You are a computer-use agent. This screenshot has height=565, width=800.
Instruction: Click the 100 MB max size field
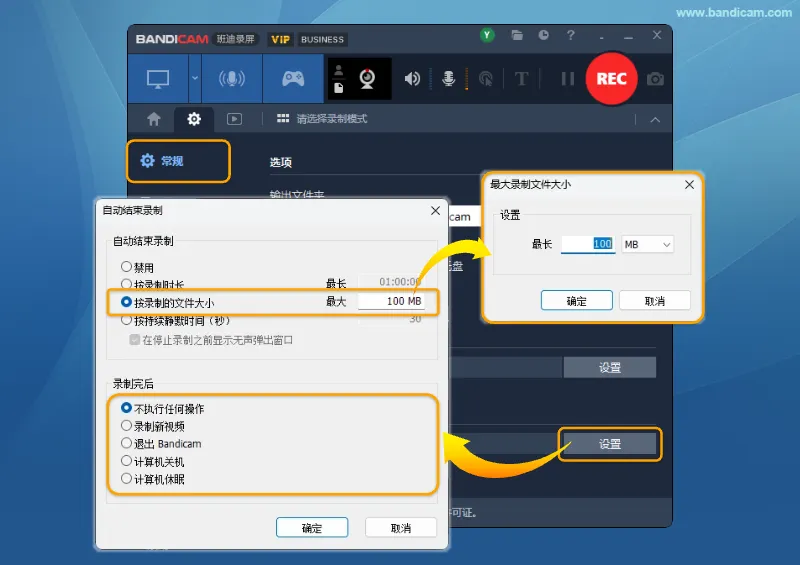(x=391, y=301)
